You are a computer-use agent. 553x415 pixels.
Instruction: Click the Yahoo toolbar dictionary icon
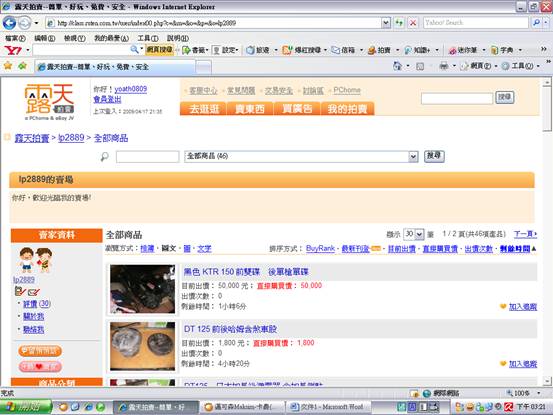click(x=495, y=50)
